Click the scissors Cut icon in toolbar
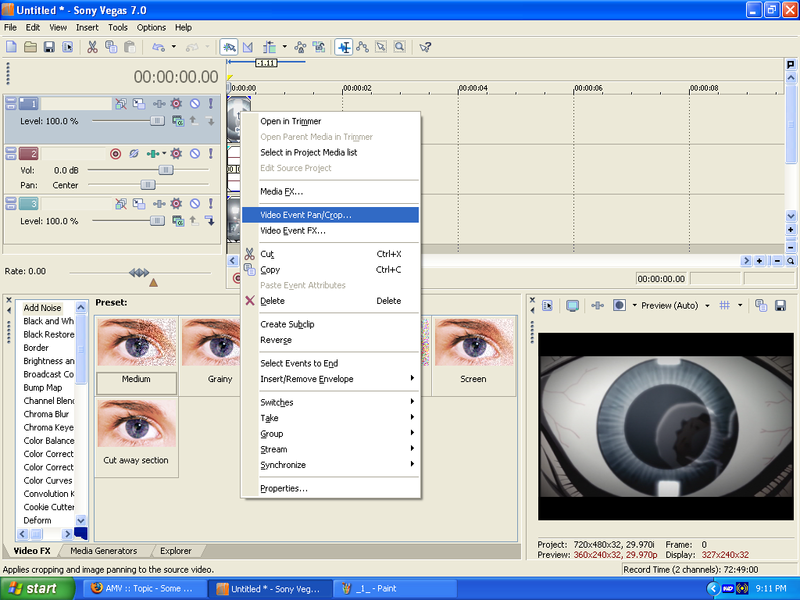The width and height of the screenshot is (800, 600). click(x=92, y=47)
